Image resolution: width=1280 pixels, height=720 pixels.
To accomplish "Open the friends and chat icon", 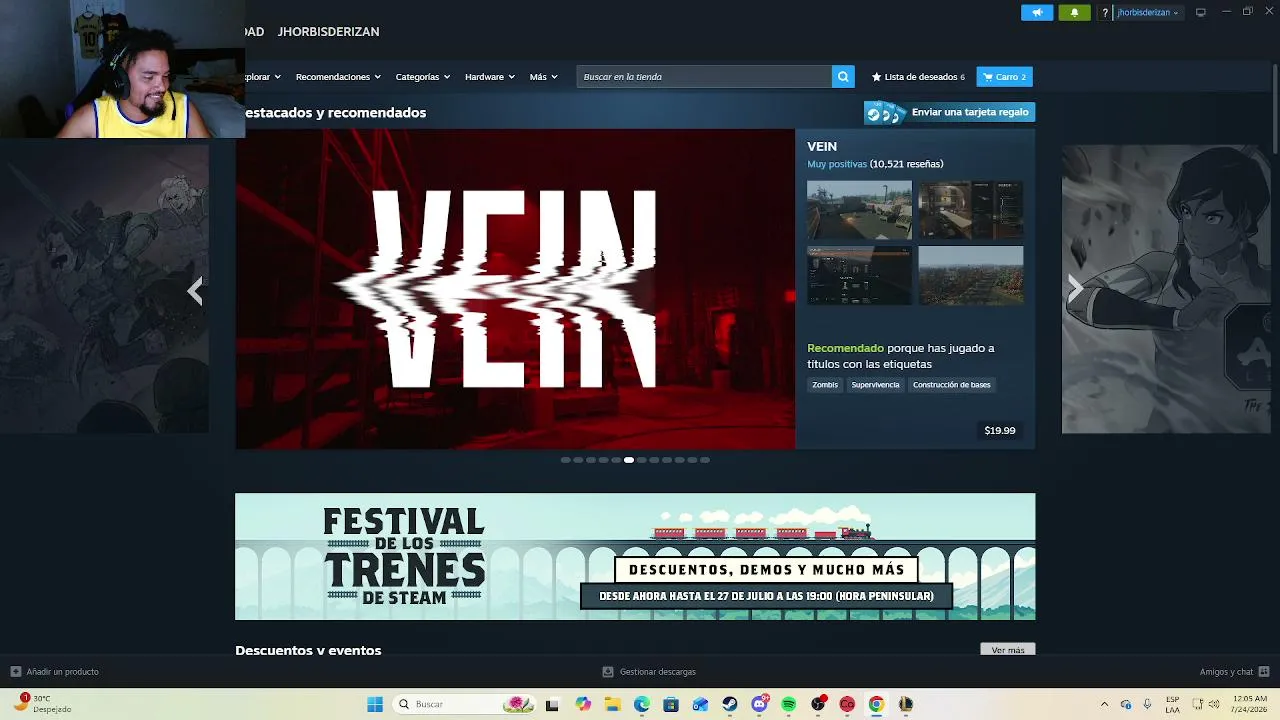I will [1264, 672].
